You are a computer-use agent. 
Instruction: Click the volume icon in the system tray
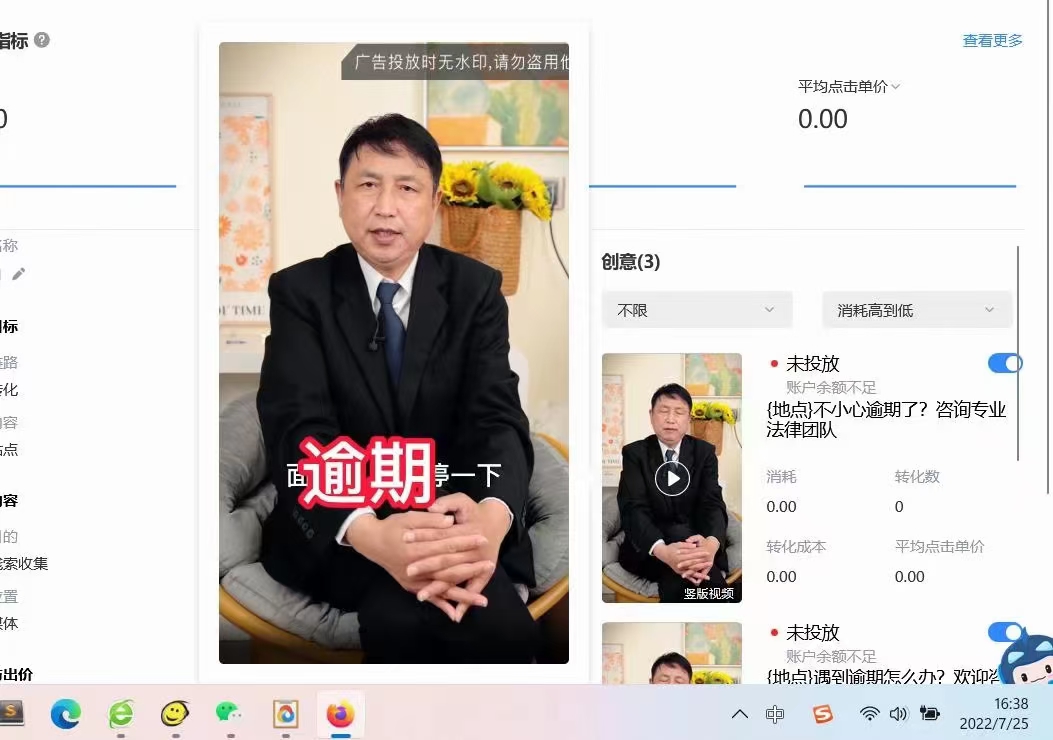[899, 713]
